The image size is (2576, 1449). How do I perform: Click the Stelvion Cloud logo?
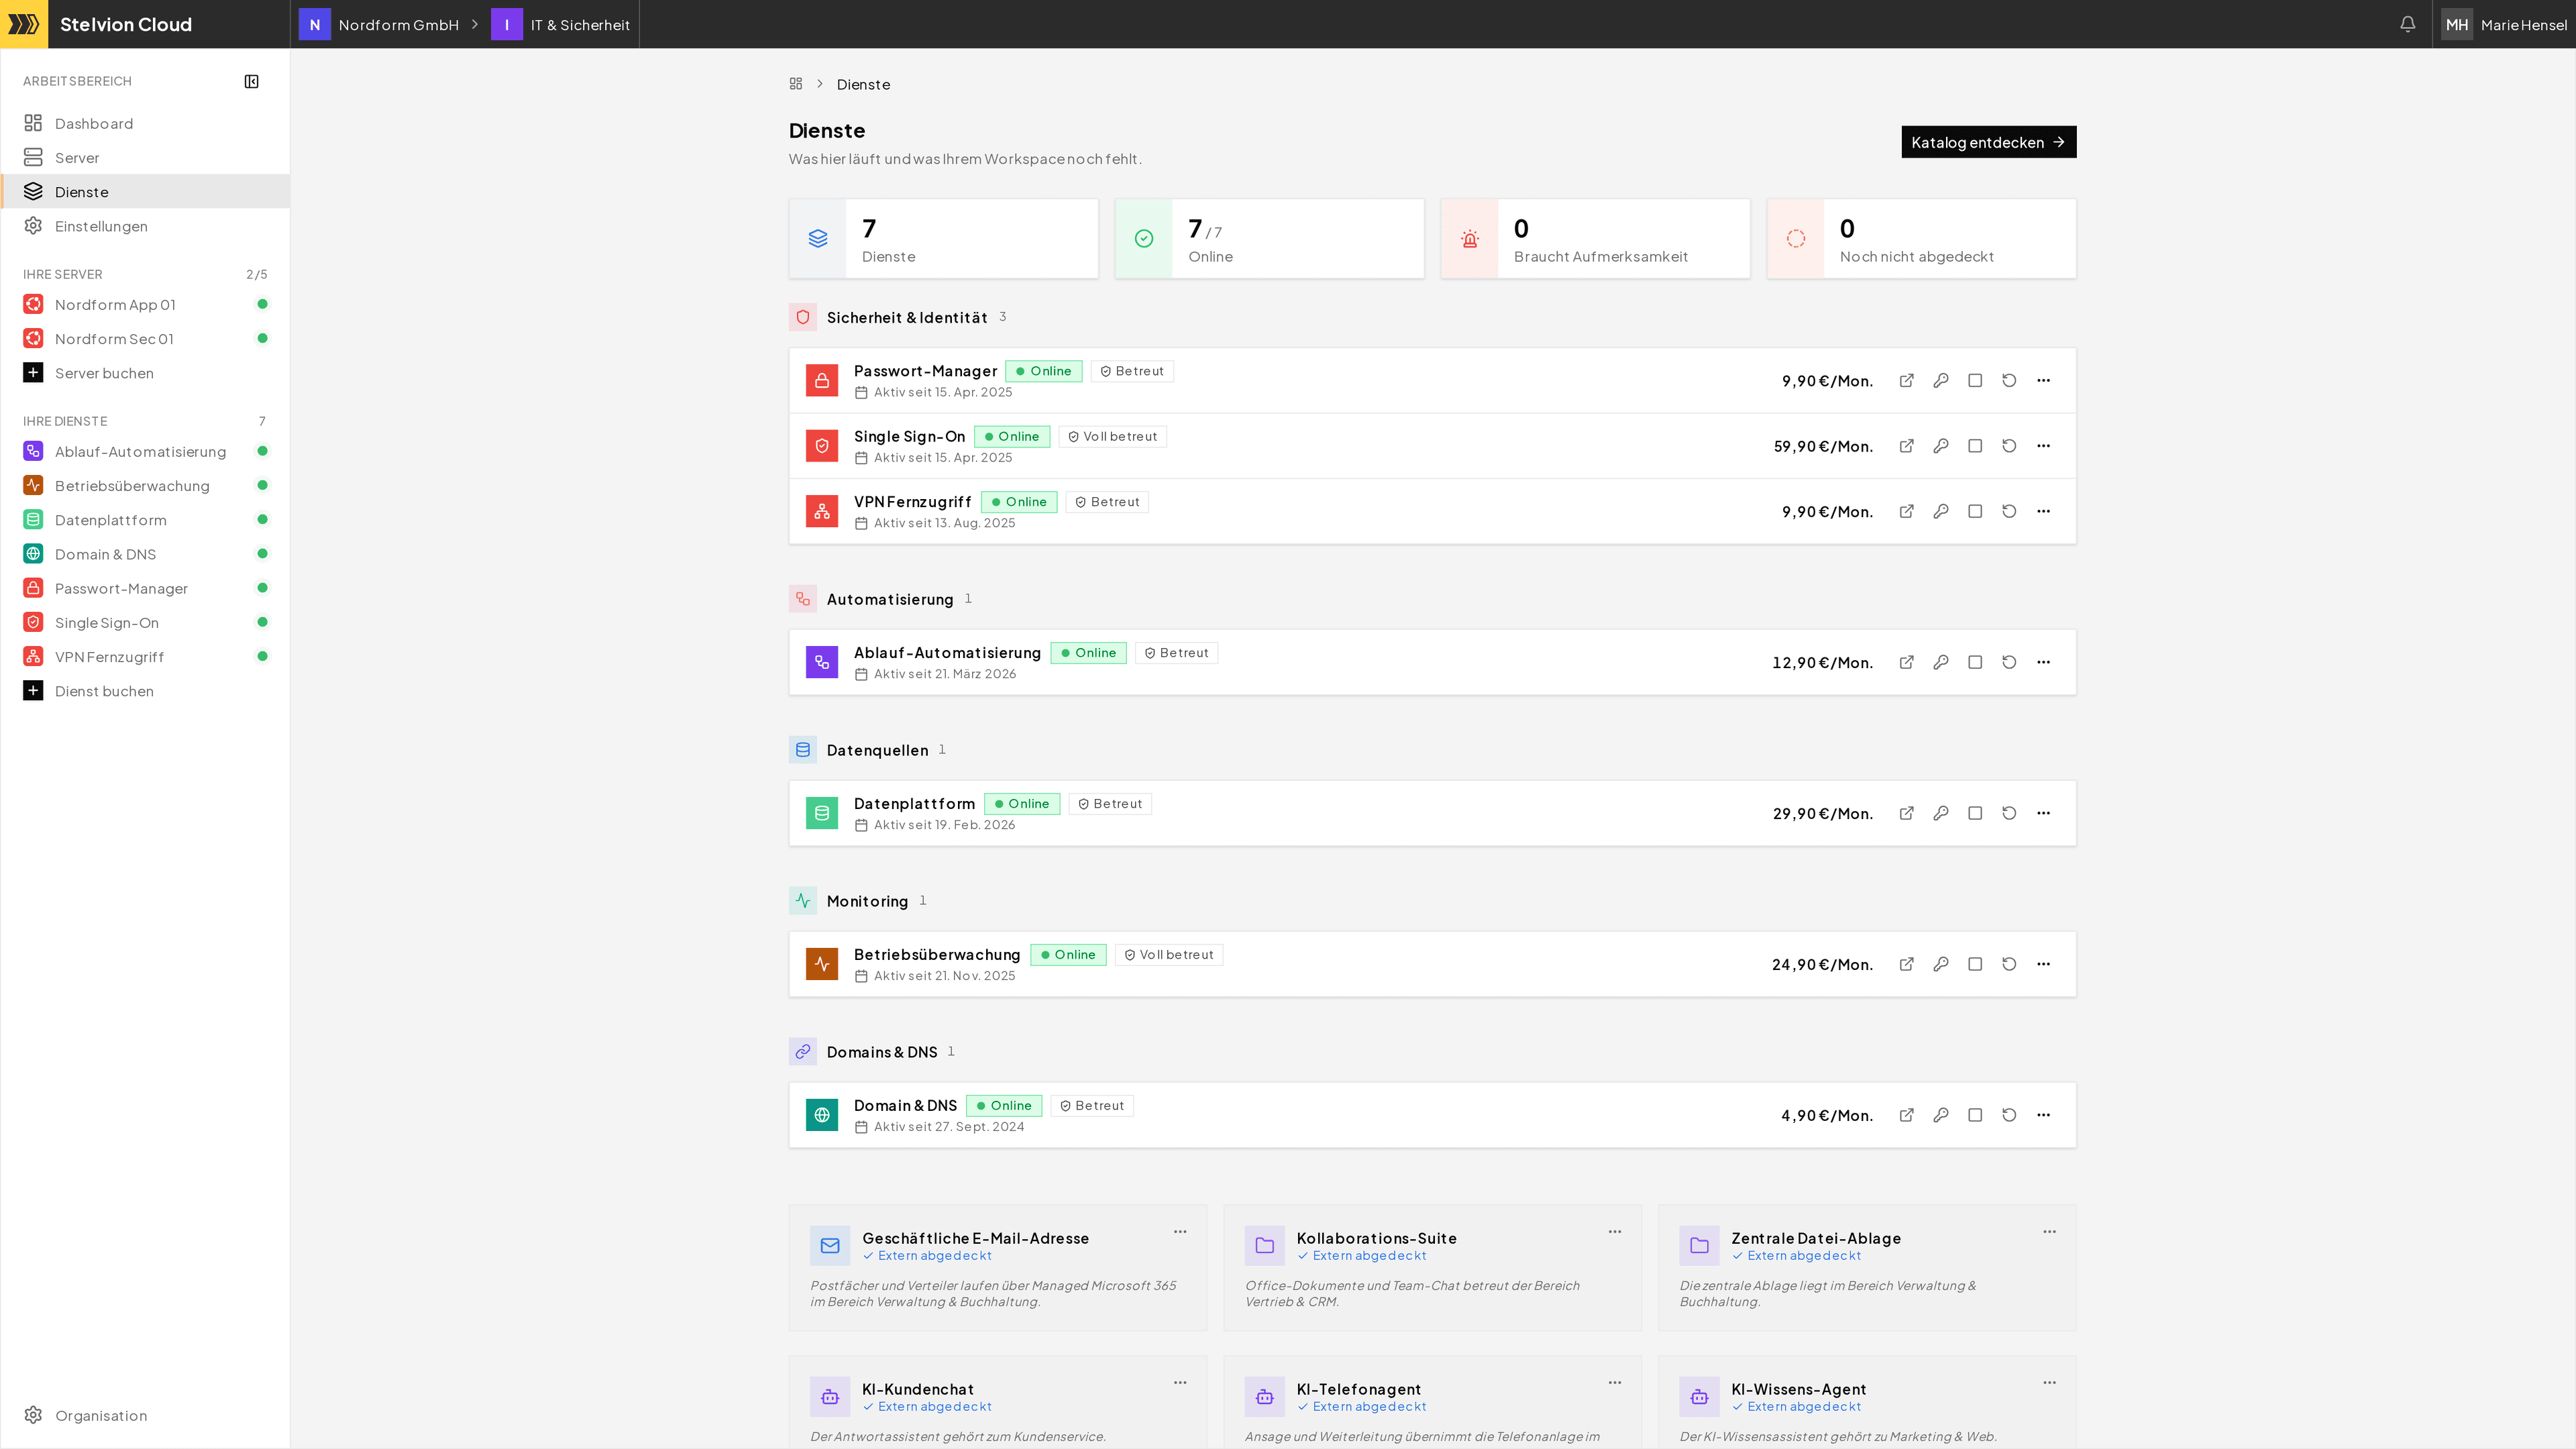(23, 24)
